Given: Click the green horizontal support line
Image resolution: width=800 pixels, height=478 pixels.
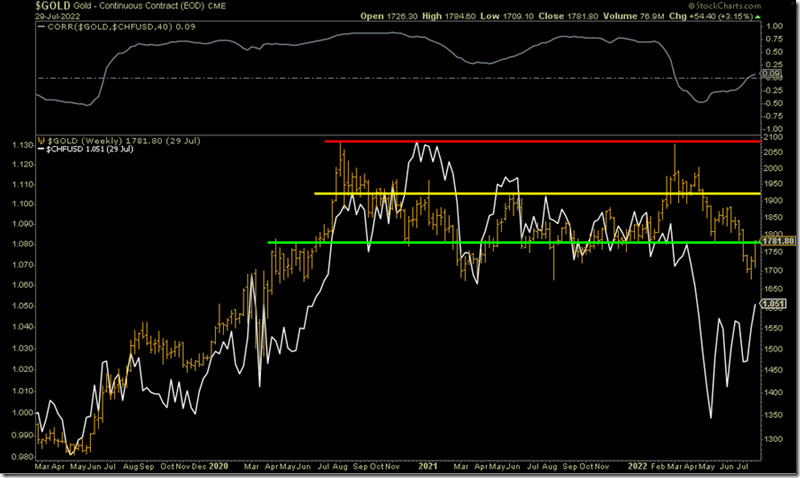Looking at the screenshot, I should [x=514, y=242].
